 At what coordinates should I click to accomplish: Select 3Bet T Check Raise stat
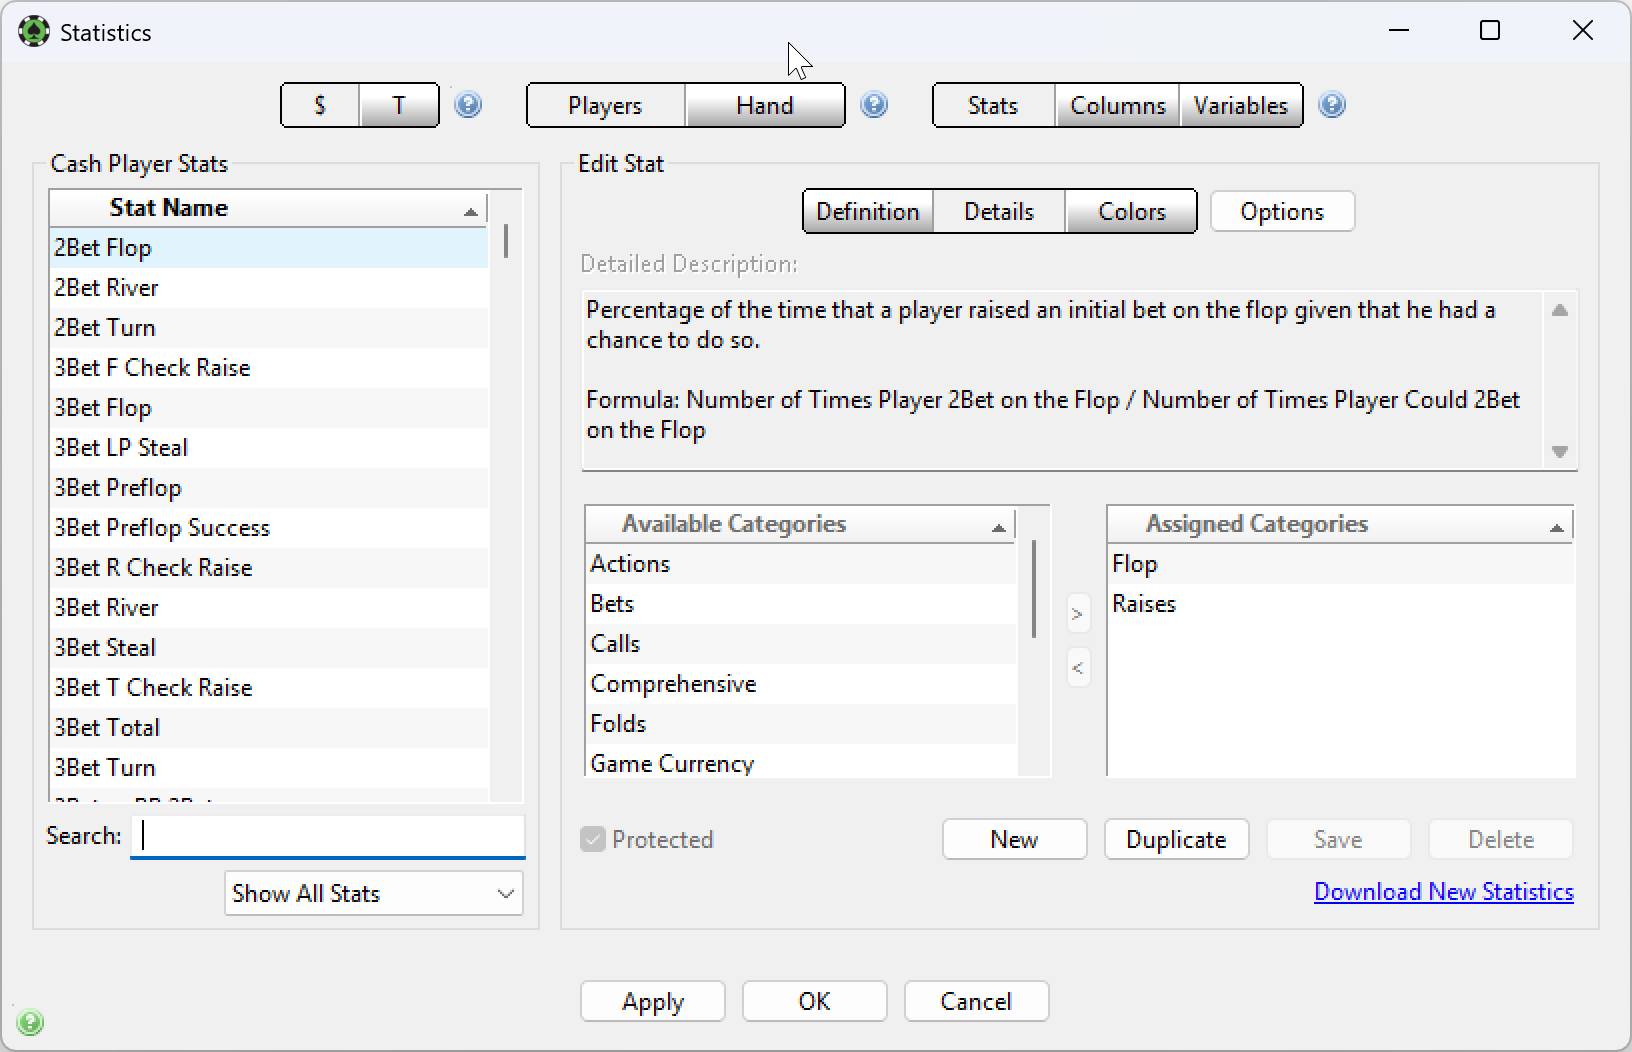(x=268, y=687)
